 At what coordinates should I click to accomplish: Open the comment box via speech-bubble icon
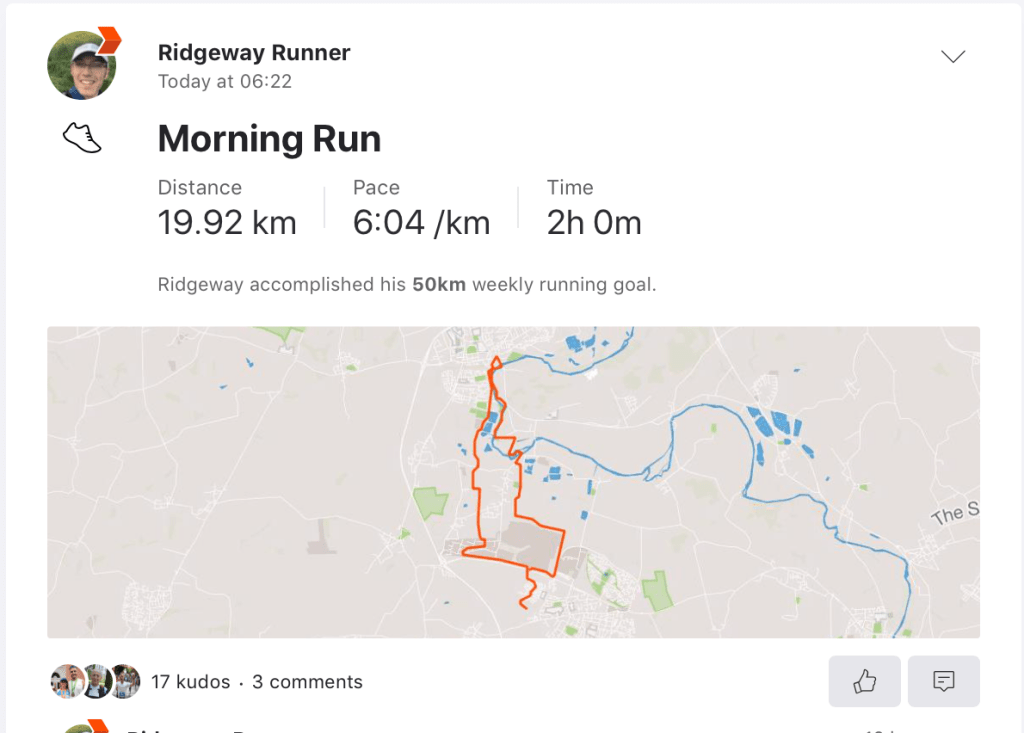click(943, 682)
